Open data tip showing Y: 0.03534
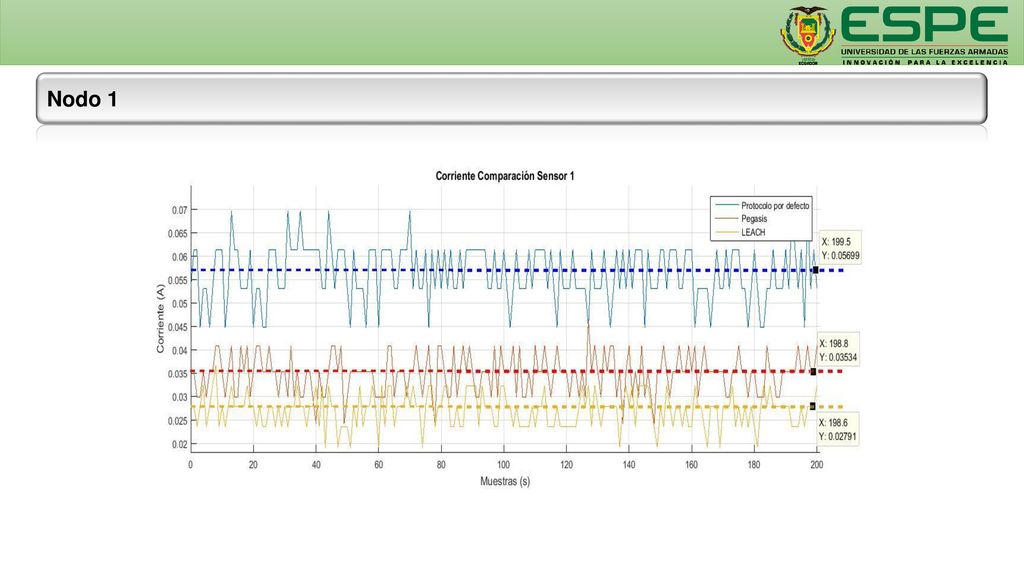 839,350
